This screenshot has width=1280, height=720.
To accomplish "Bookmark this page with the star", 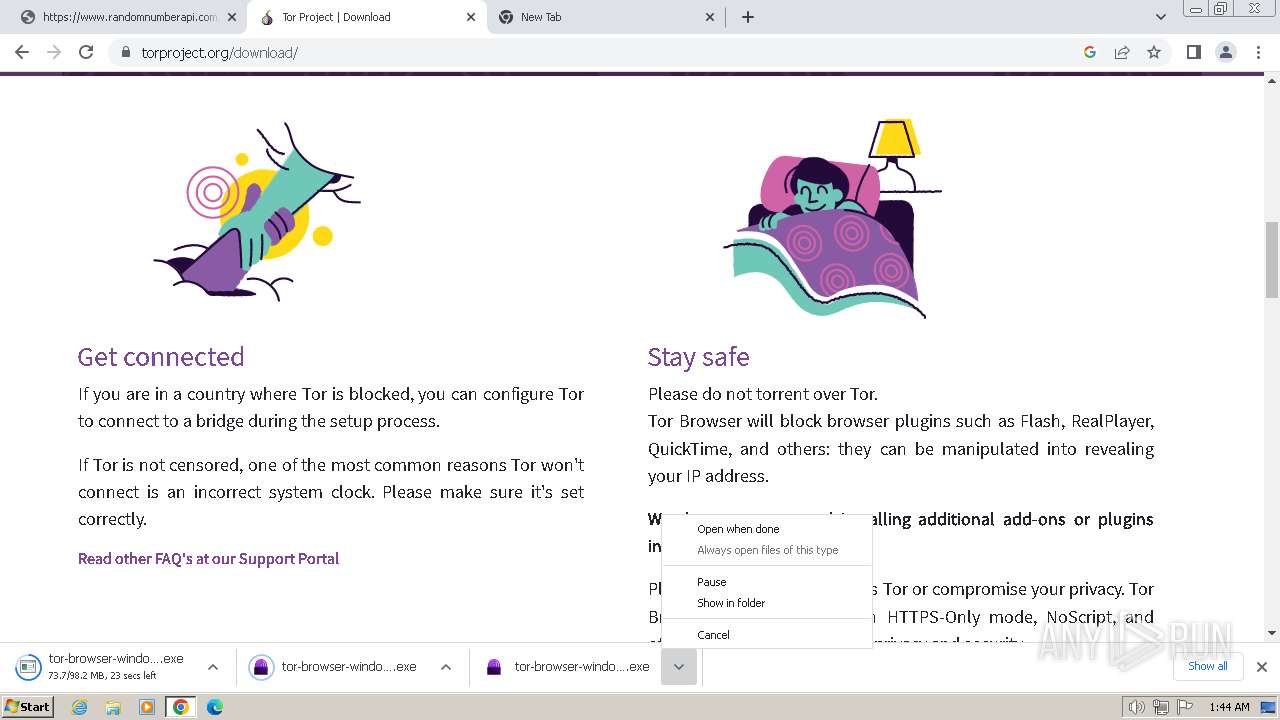I will (x=1154, y=52).
